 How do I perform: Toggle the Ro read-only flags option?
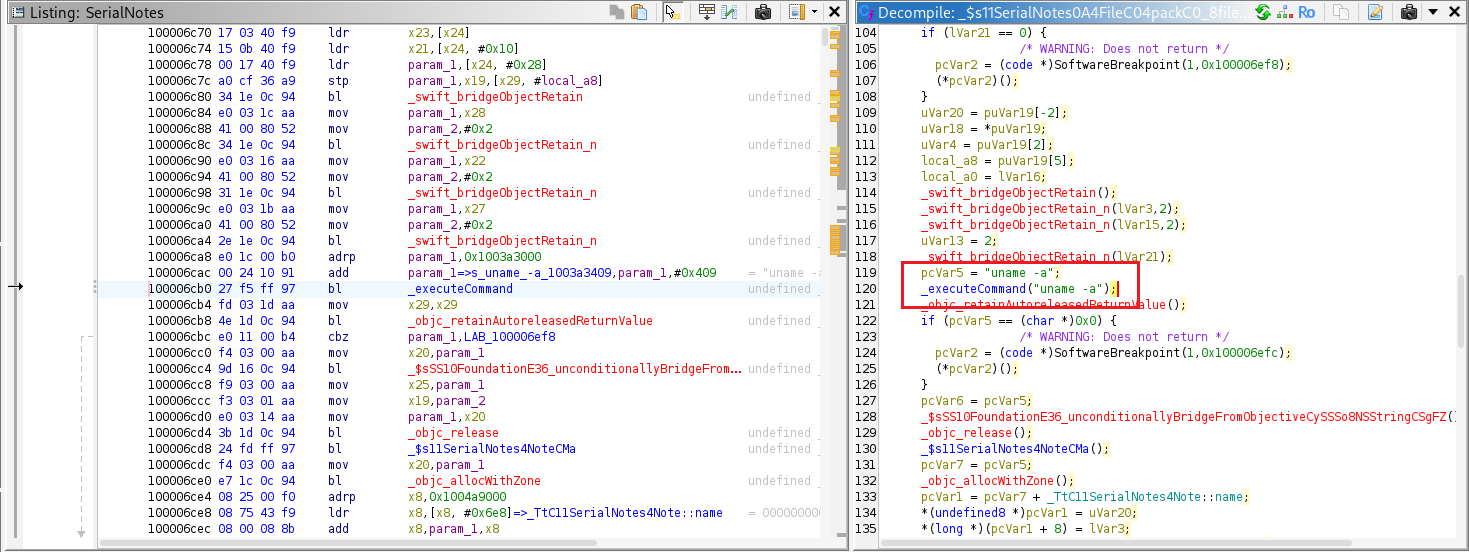coord(1306,12)
